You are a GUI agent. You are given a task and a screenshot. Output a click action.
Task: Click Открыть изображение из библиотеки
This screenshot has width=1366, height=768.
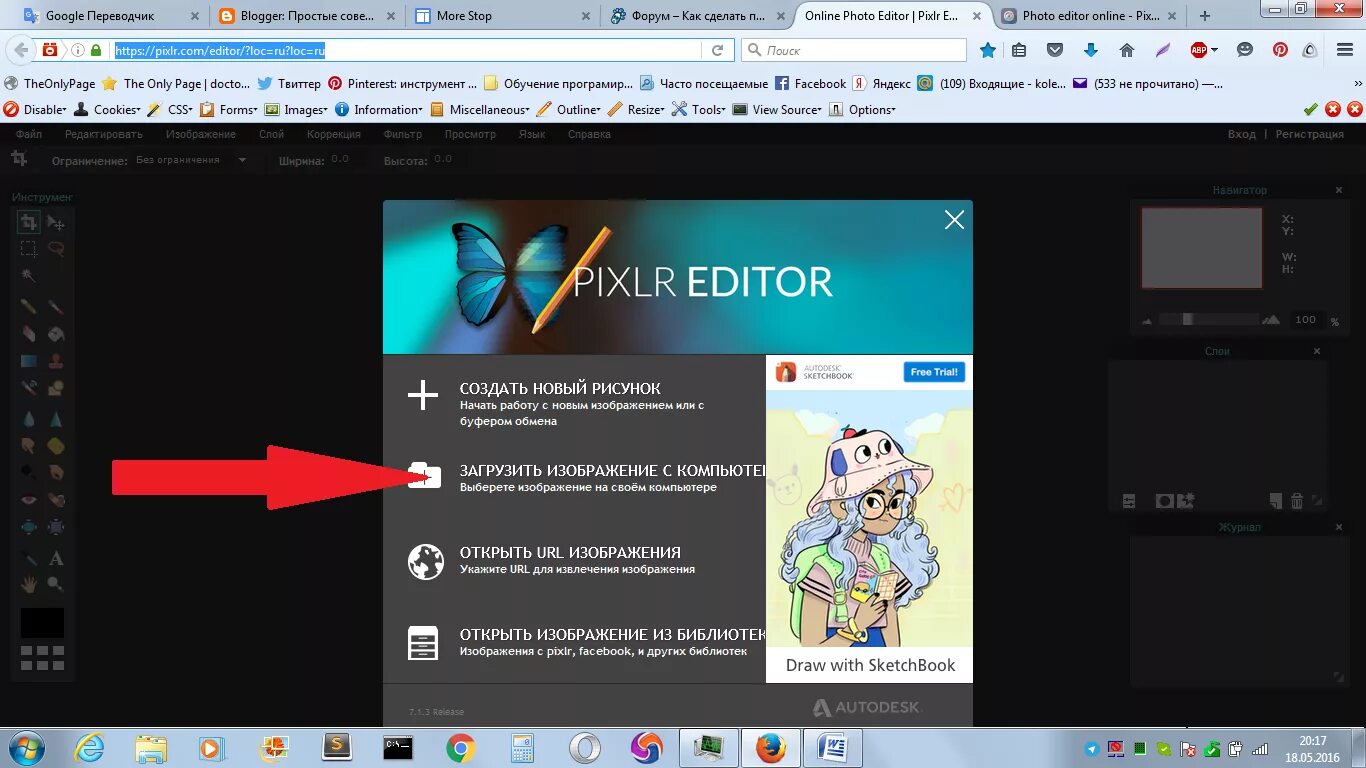pyautogui.click(x=613, y=634)
